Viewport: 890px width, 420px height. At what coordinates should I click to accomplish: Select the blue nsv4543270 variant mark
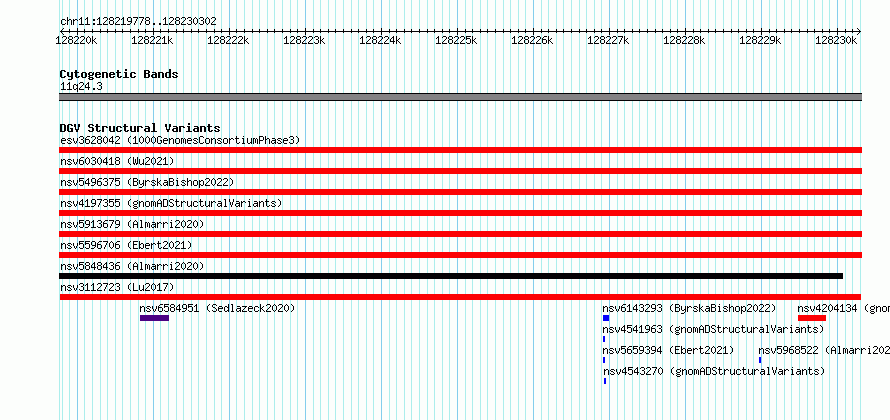point(605,381)
